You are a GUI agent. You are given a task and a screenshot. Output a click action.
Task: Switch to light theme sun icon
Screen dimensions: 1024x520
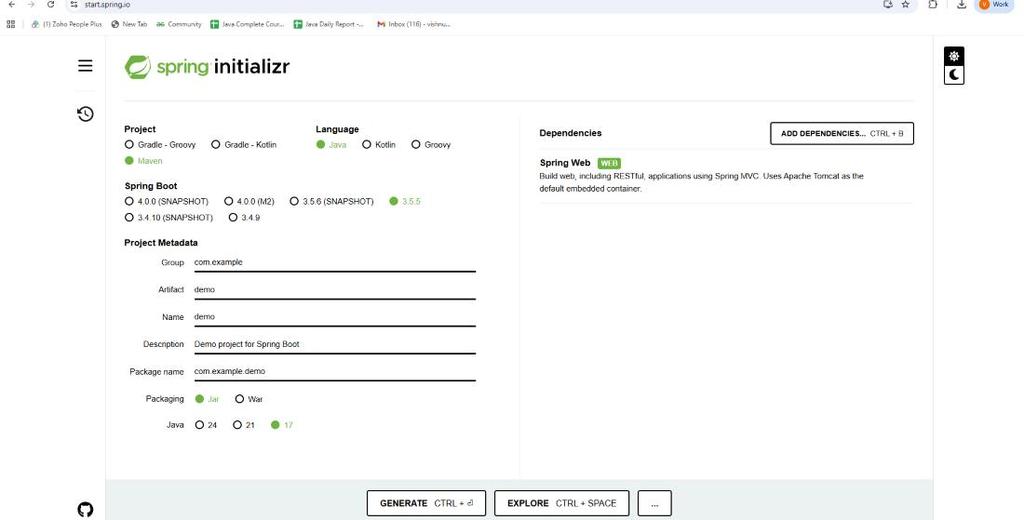pos(954,56)
